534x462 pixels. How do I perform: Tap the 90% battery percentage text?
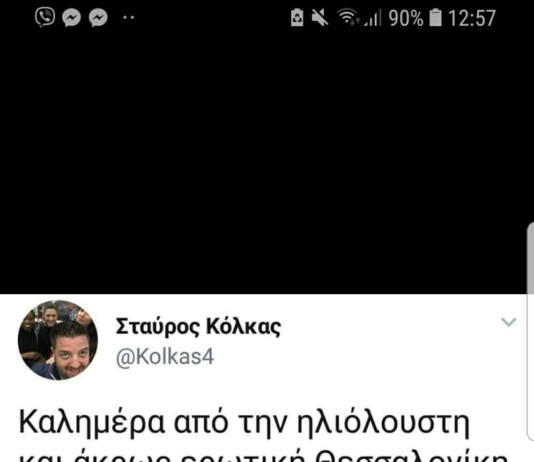pos(406,18)
